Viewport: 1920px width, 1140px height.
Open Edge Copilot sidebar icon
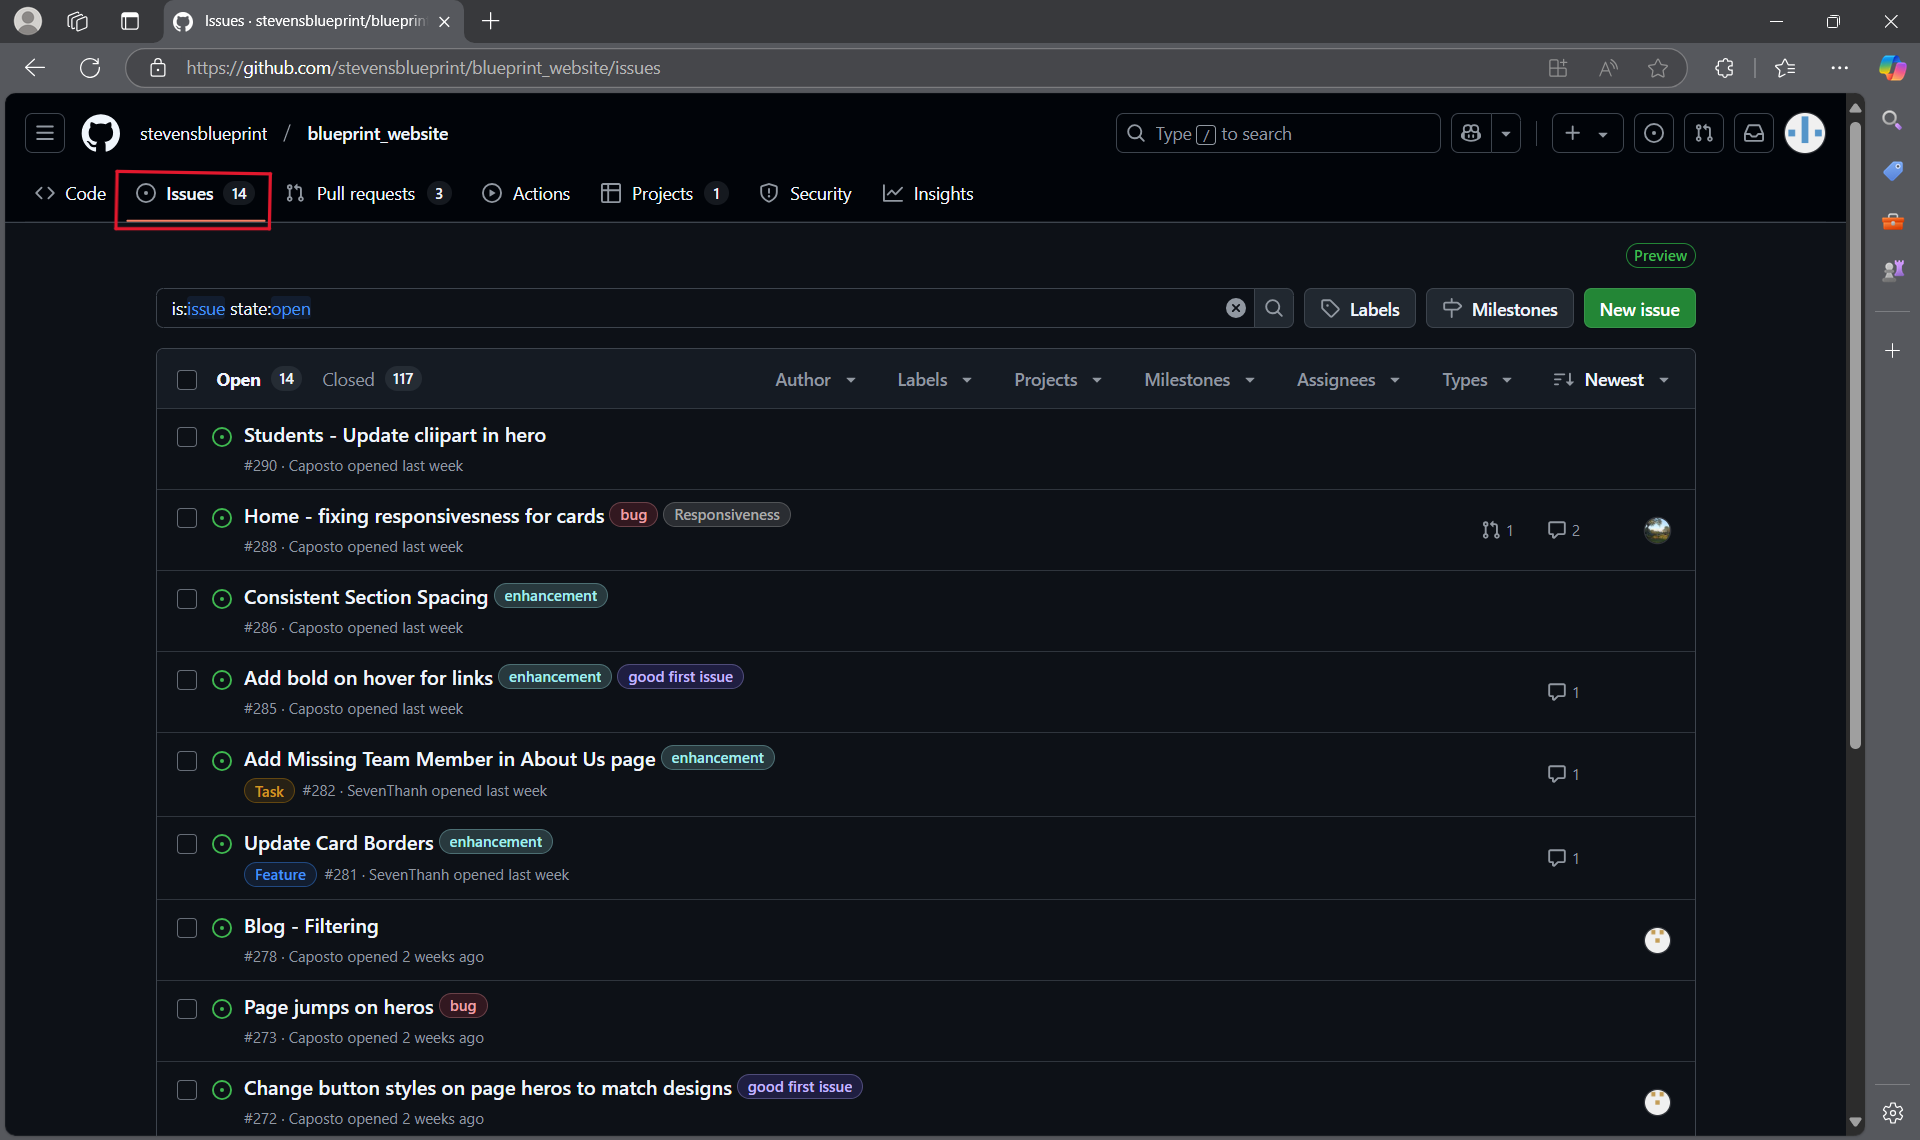[1892, 68]
